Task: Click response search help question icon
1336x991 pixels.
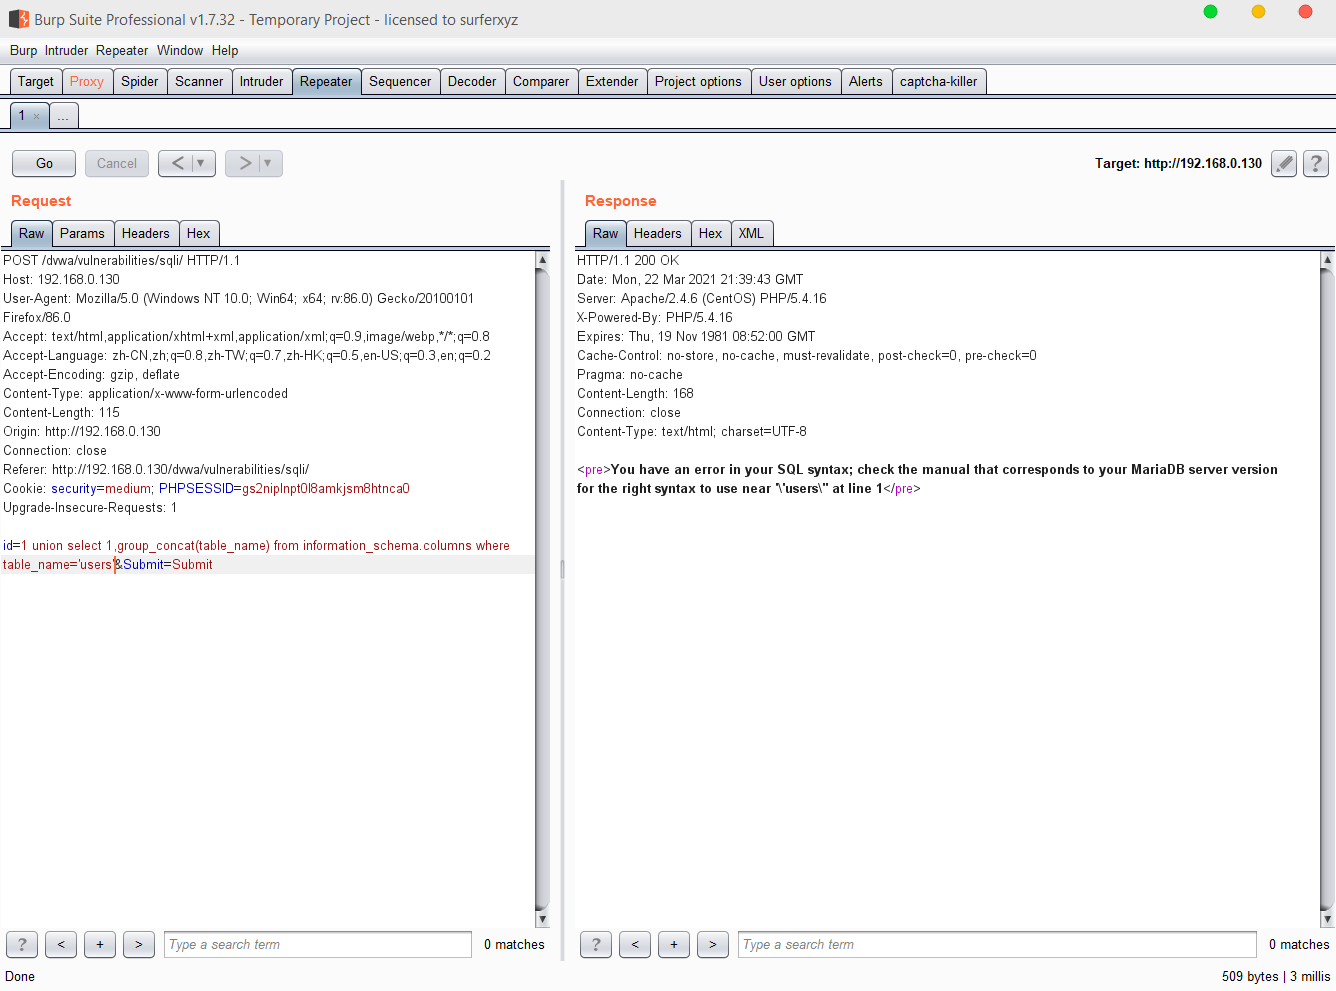Action: 596,944
